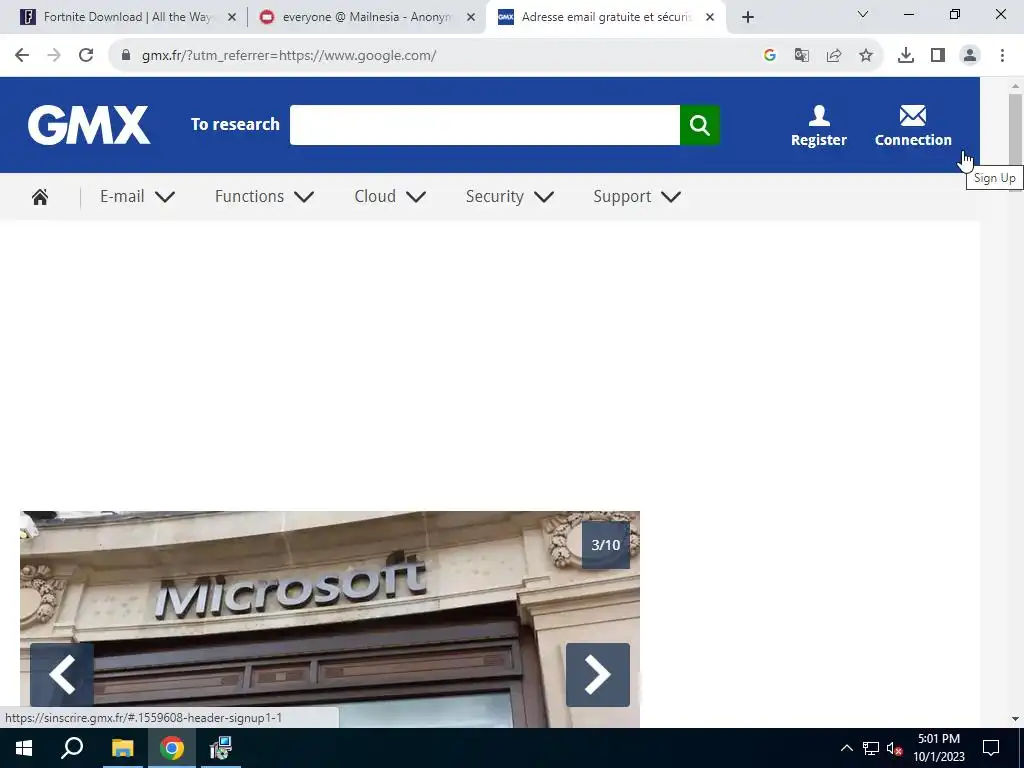Select the Adresse email gratuite tab
This screenshot has height=768, width=1024.
[605, 17]
